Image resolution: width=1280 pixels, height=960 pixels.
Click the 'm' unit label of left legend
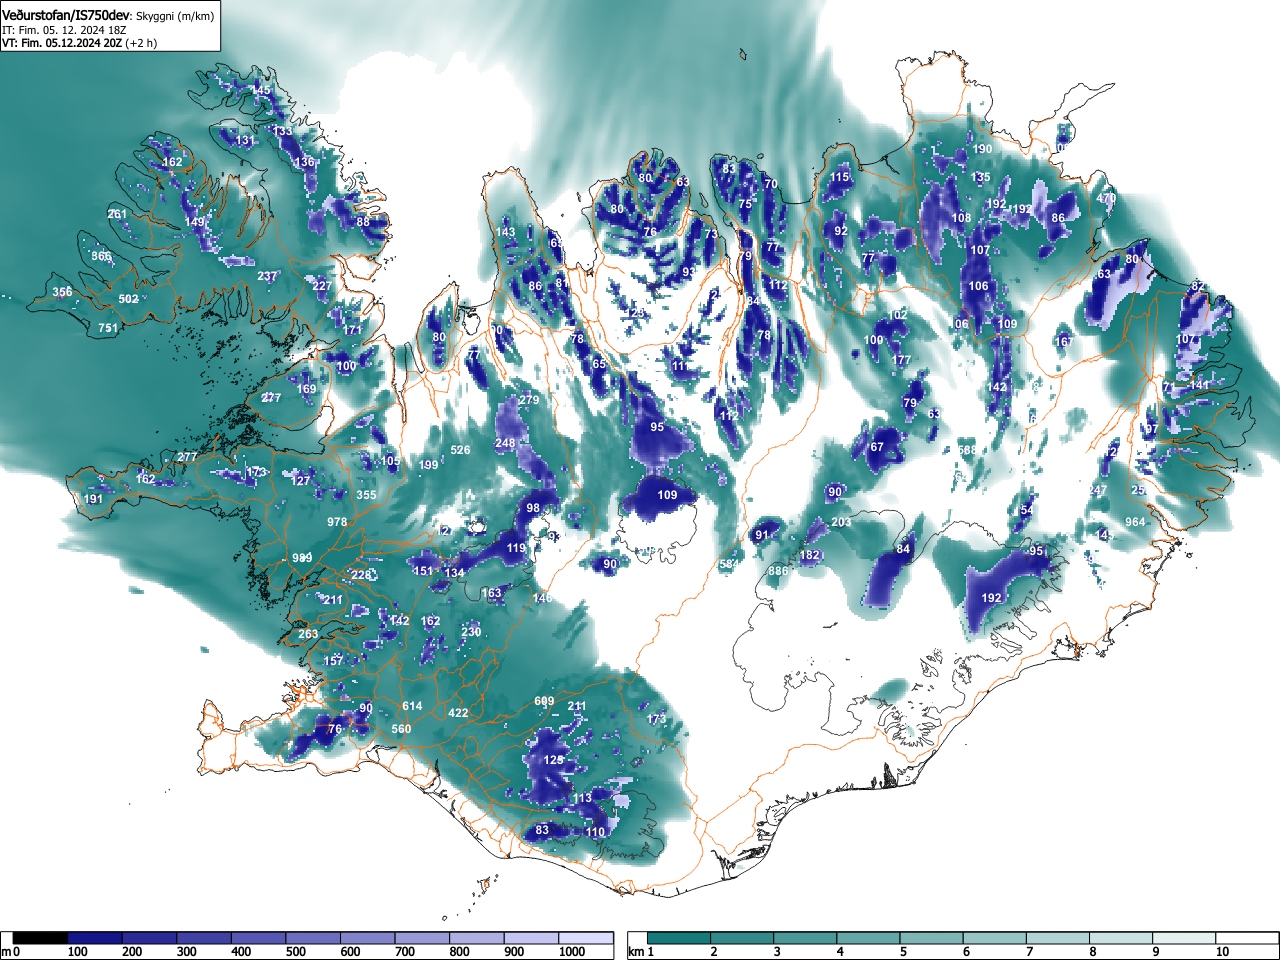click(6, 952)
